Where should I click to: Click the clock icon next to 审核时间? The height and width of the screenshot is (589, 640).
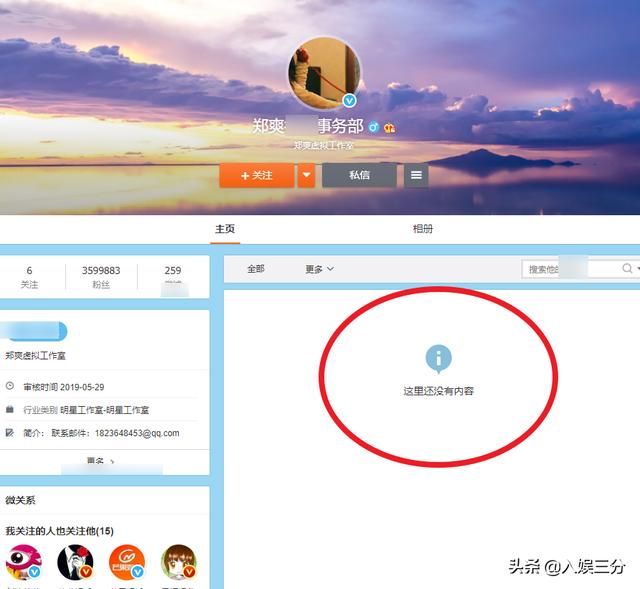10,386
